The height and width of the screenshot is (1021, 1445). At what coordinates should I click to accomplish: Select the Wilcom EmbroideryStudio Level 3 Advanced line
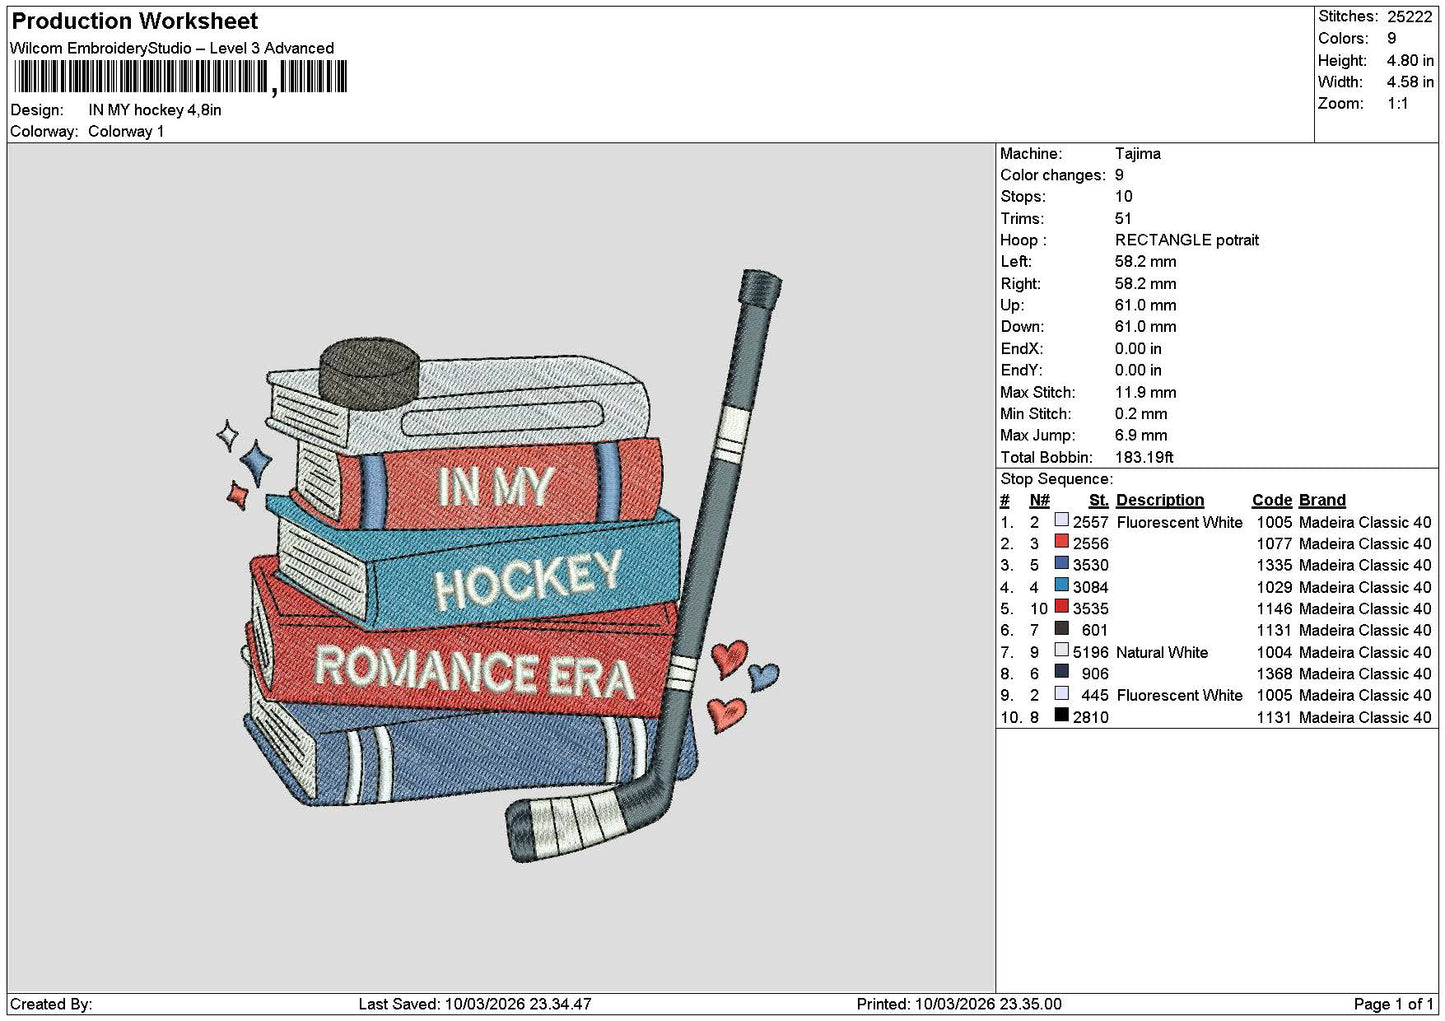pyautogui.click(x=172, y=48)
